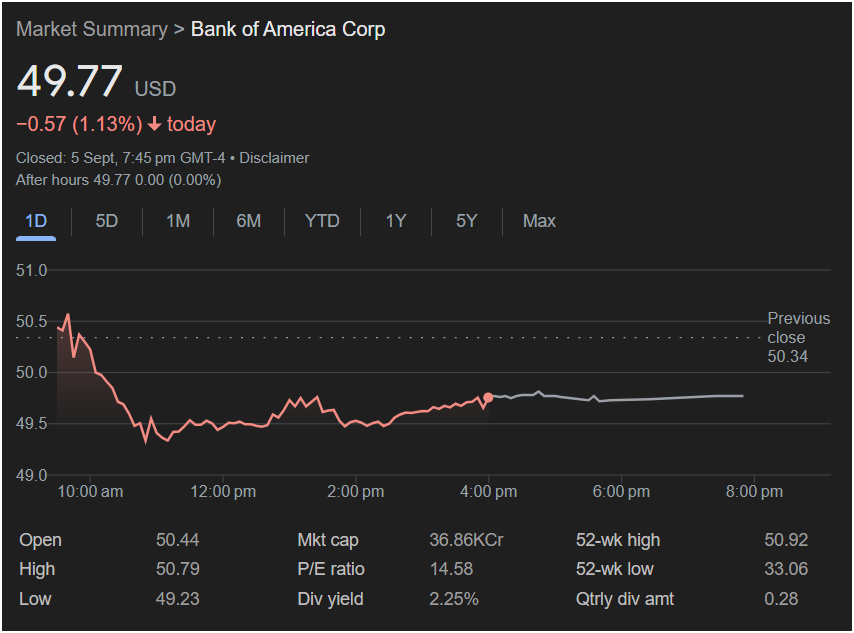
Task: Click the Closed: 5 Sept timestamp text
Action: point(120,158)
